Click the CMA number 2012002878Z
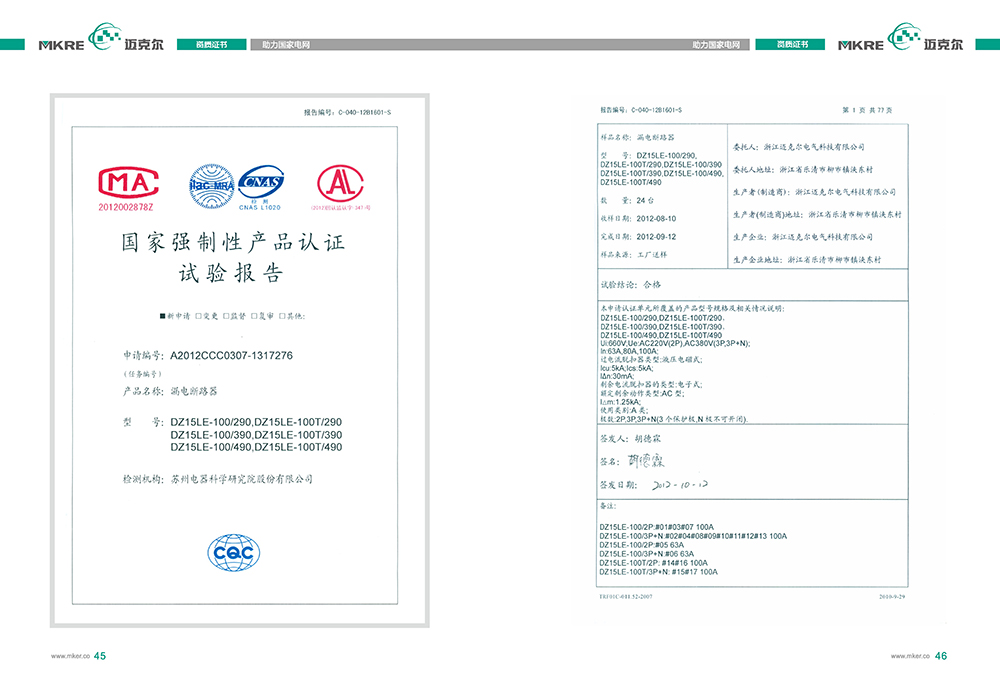 tap(126, 207)
